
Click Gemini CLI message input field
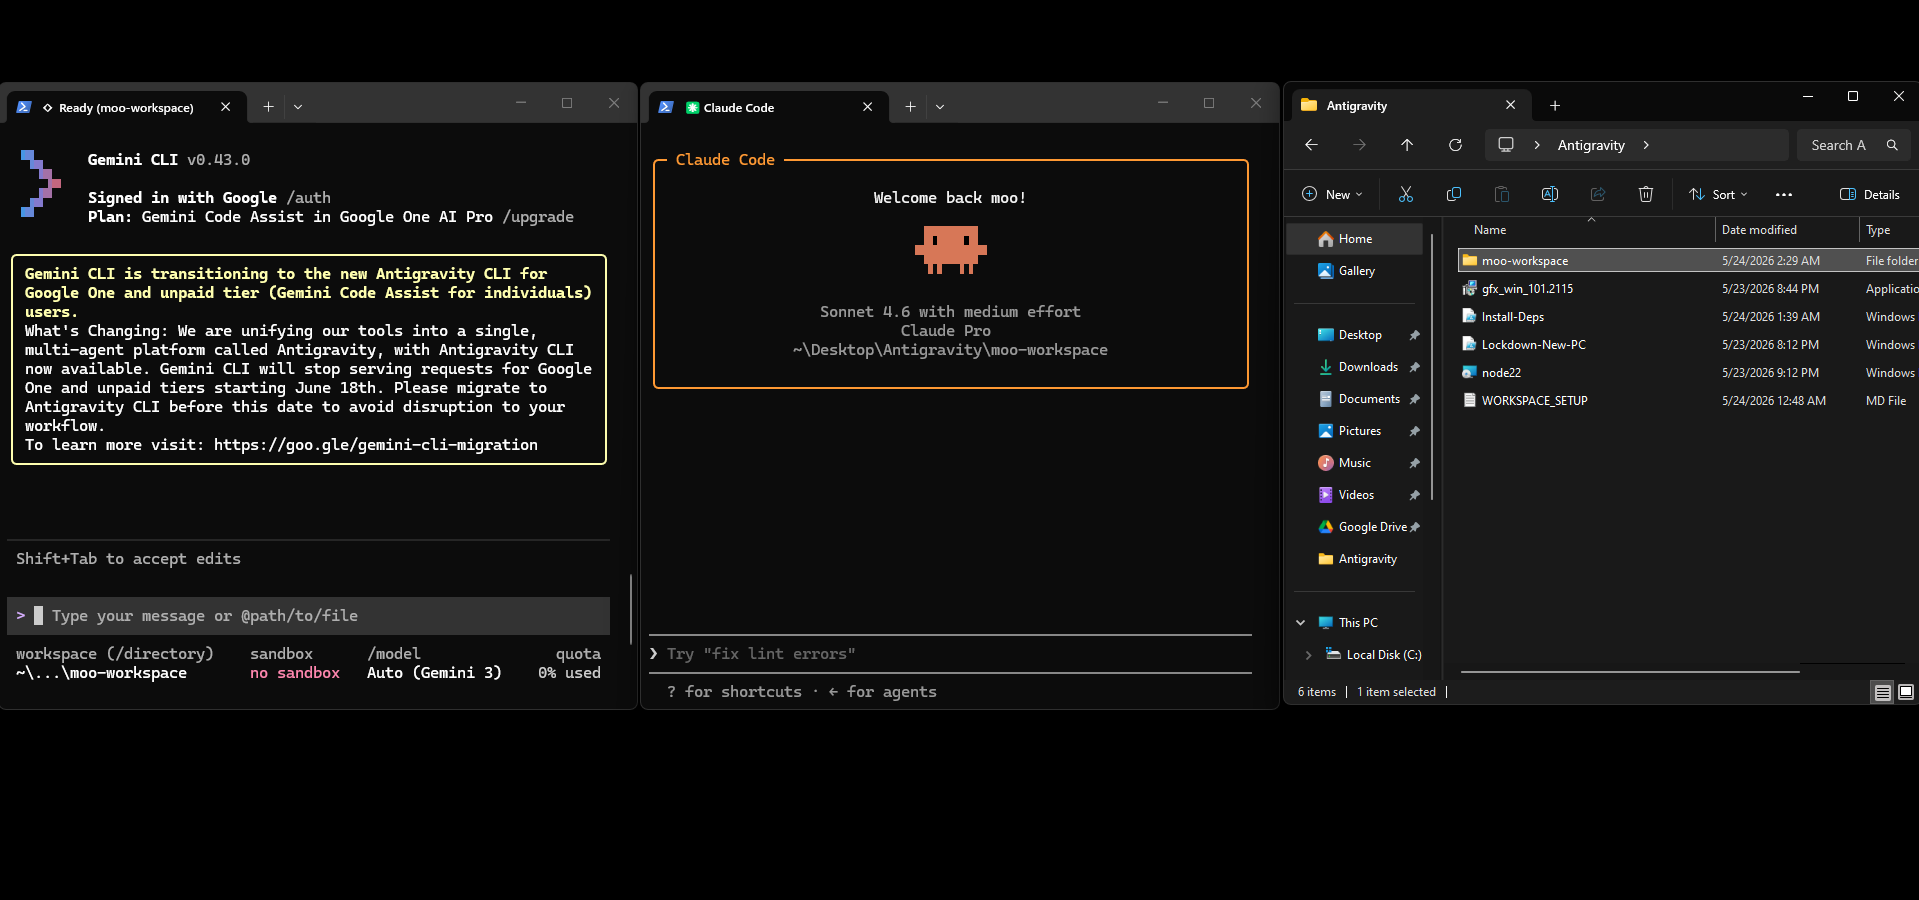309,616
